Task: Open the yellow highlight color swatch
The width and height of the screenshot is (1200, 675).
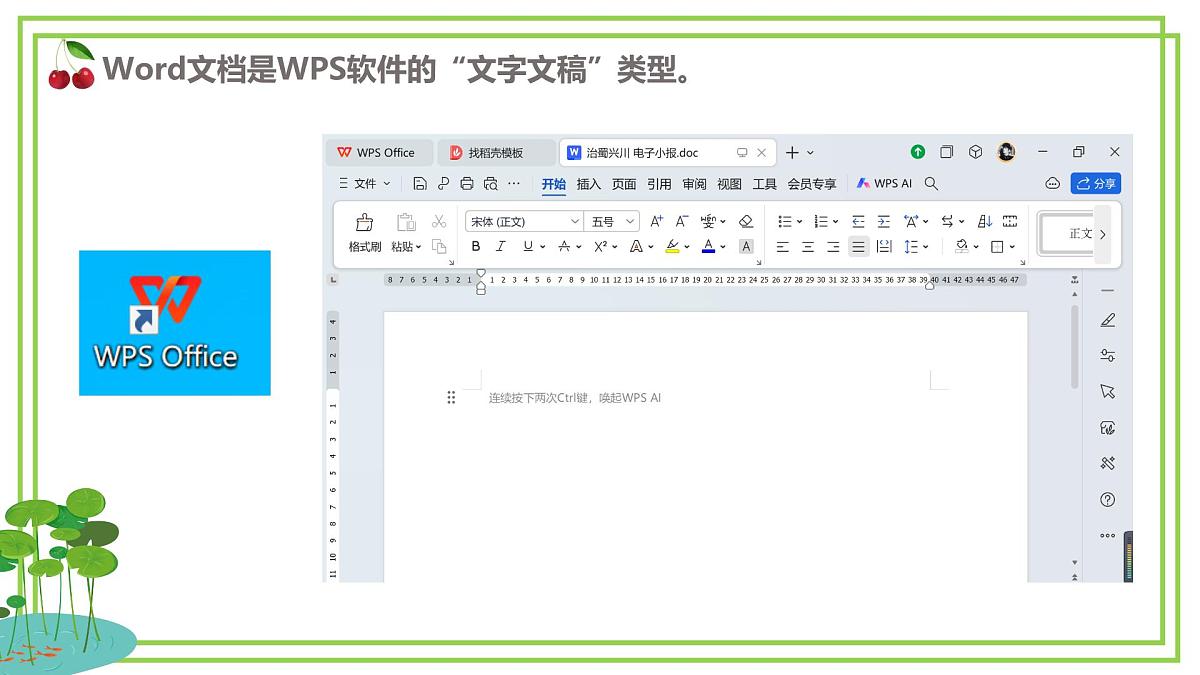Action: point(673,246)
